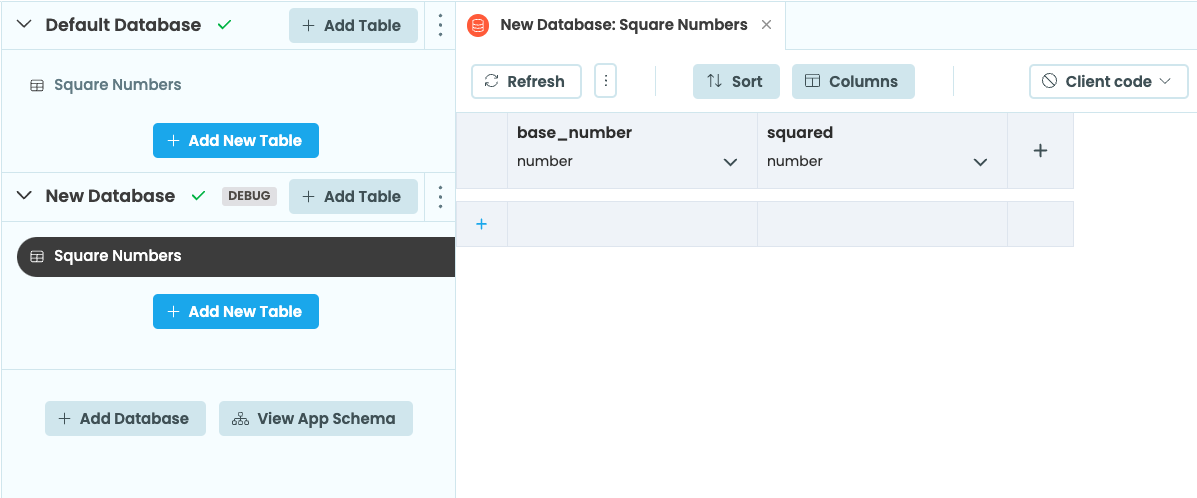Screen dimensions: 1197x498
Task: Collapse the Default Database section
Action: click(25, 25)
